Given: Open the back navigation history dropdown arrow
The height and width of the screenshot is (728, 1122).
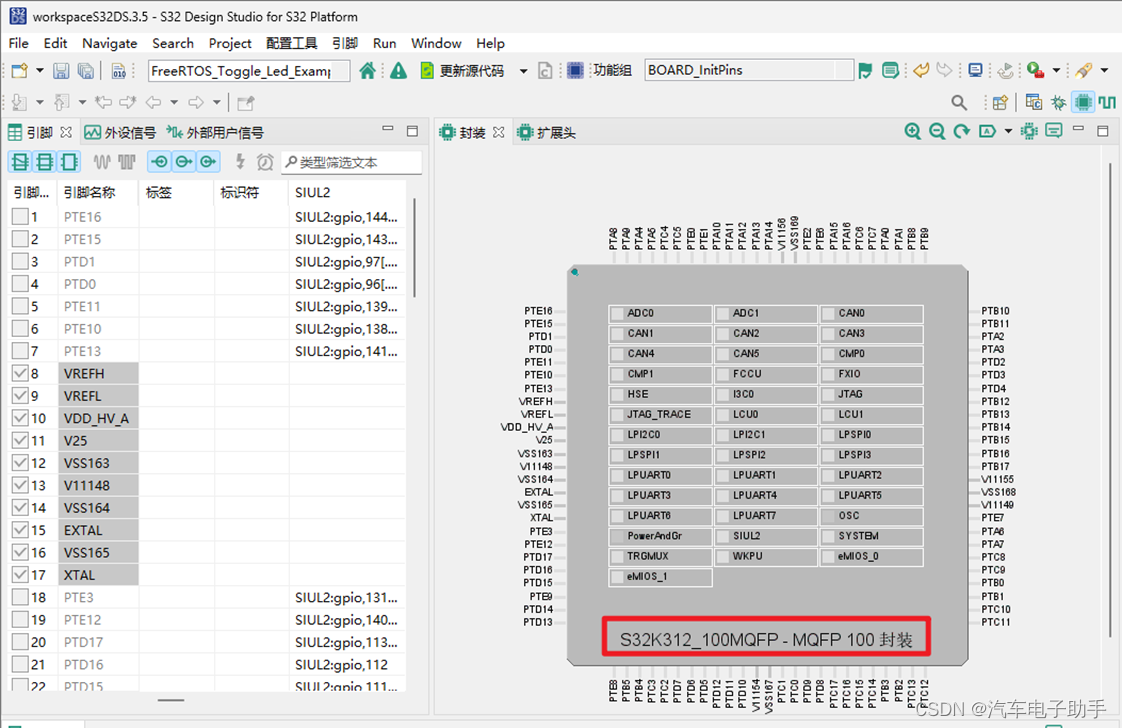Looking at the screenshot, I should (174, 102).
